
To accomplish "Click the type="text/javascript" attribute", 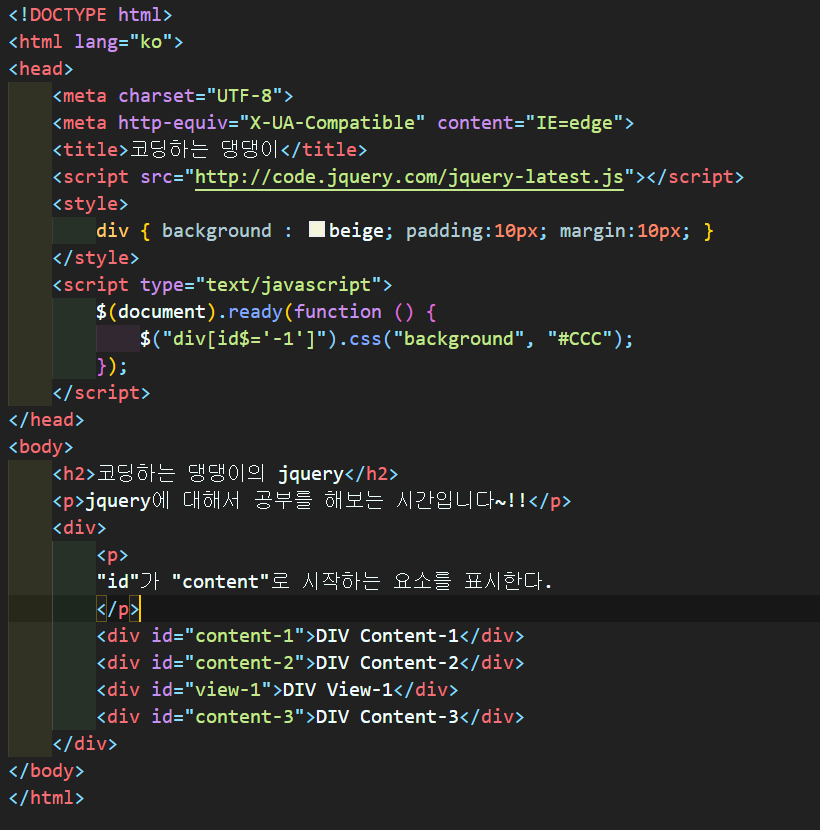I will coord(260,285).
